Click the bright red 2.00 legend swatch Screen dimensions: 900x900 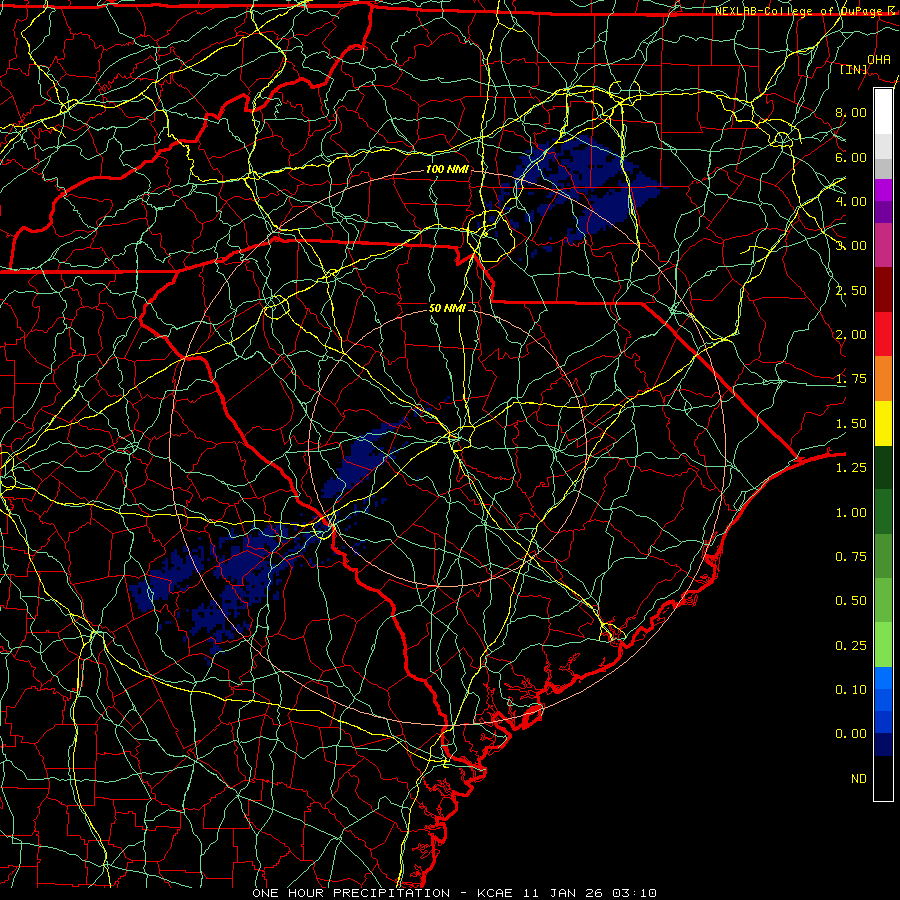pos(883,334)
